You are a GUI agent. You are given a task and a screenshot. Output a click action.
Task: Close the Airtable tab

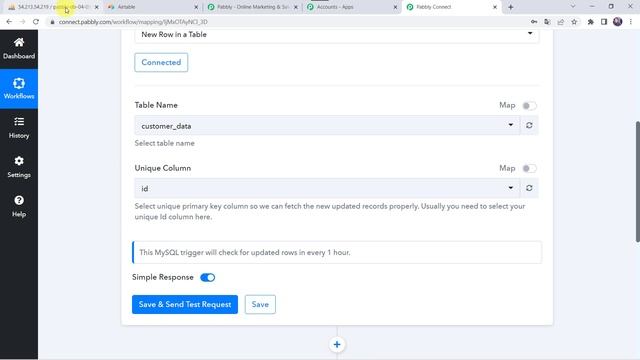(x=196, y=7)
